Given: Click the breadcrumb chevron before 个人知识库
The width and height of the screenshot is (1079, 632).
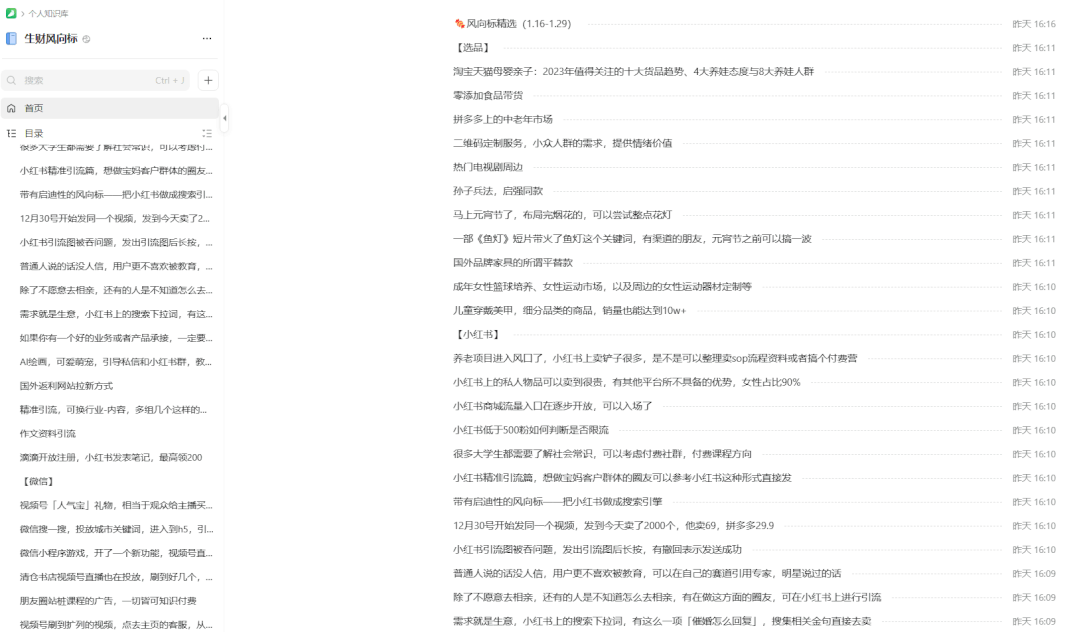Looking at the screenshot, I should click(x=23, y=14).
